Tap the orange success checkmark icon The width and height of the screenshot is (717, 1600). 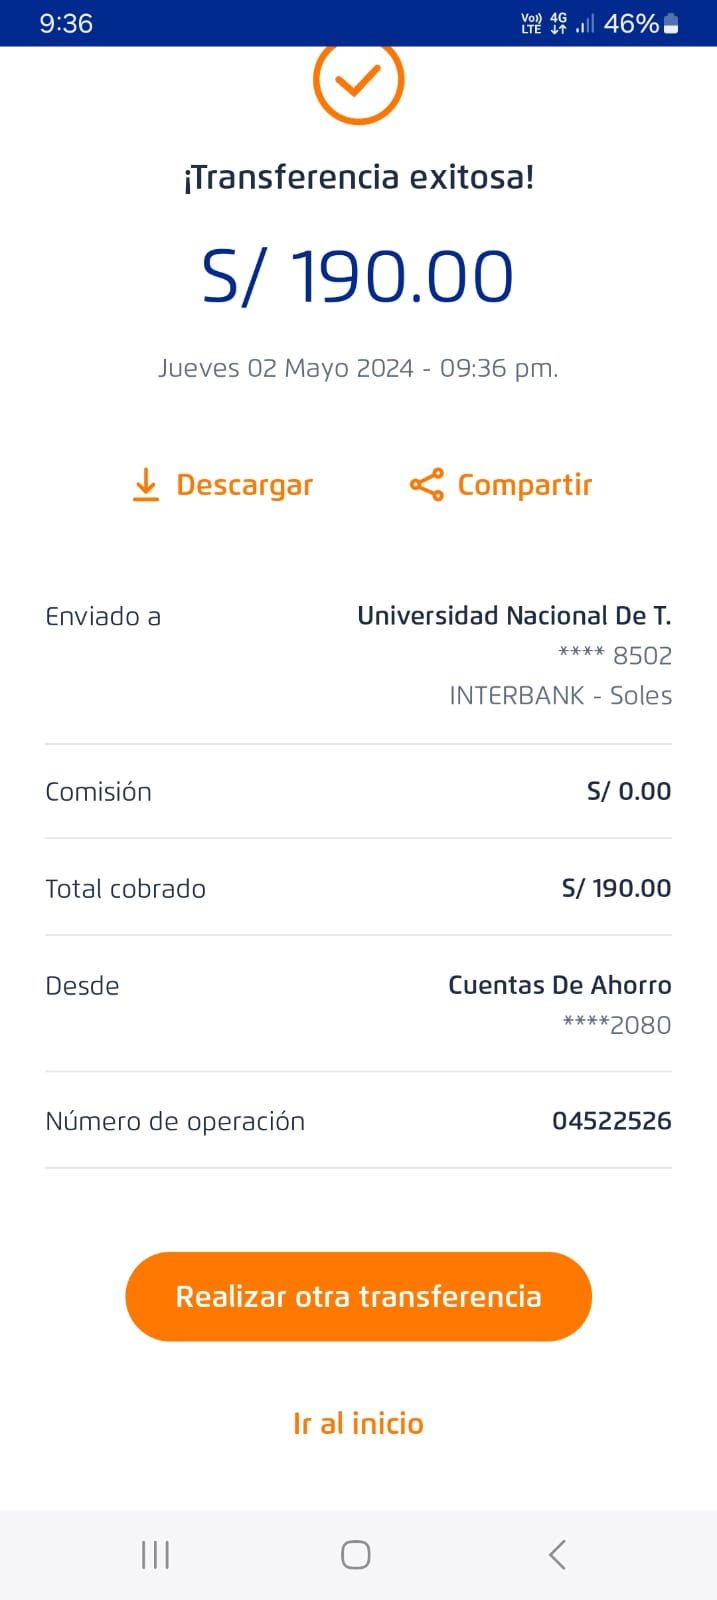coord(358,82)
